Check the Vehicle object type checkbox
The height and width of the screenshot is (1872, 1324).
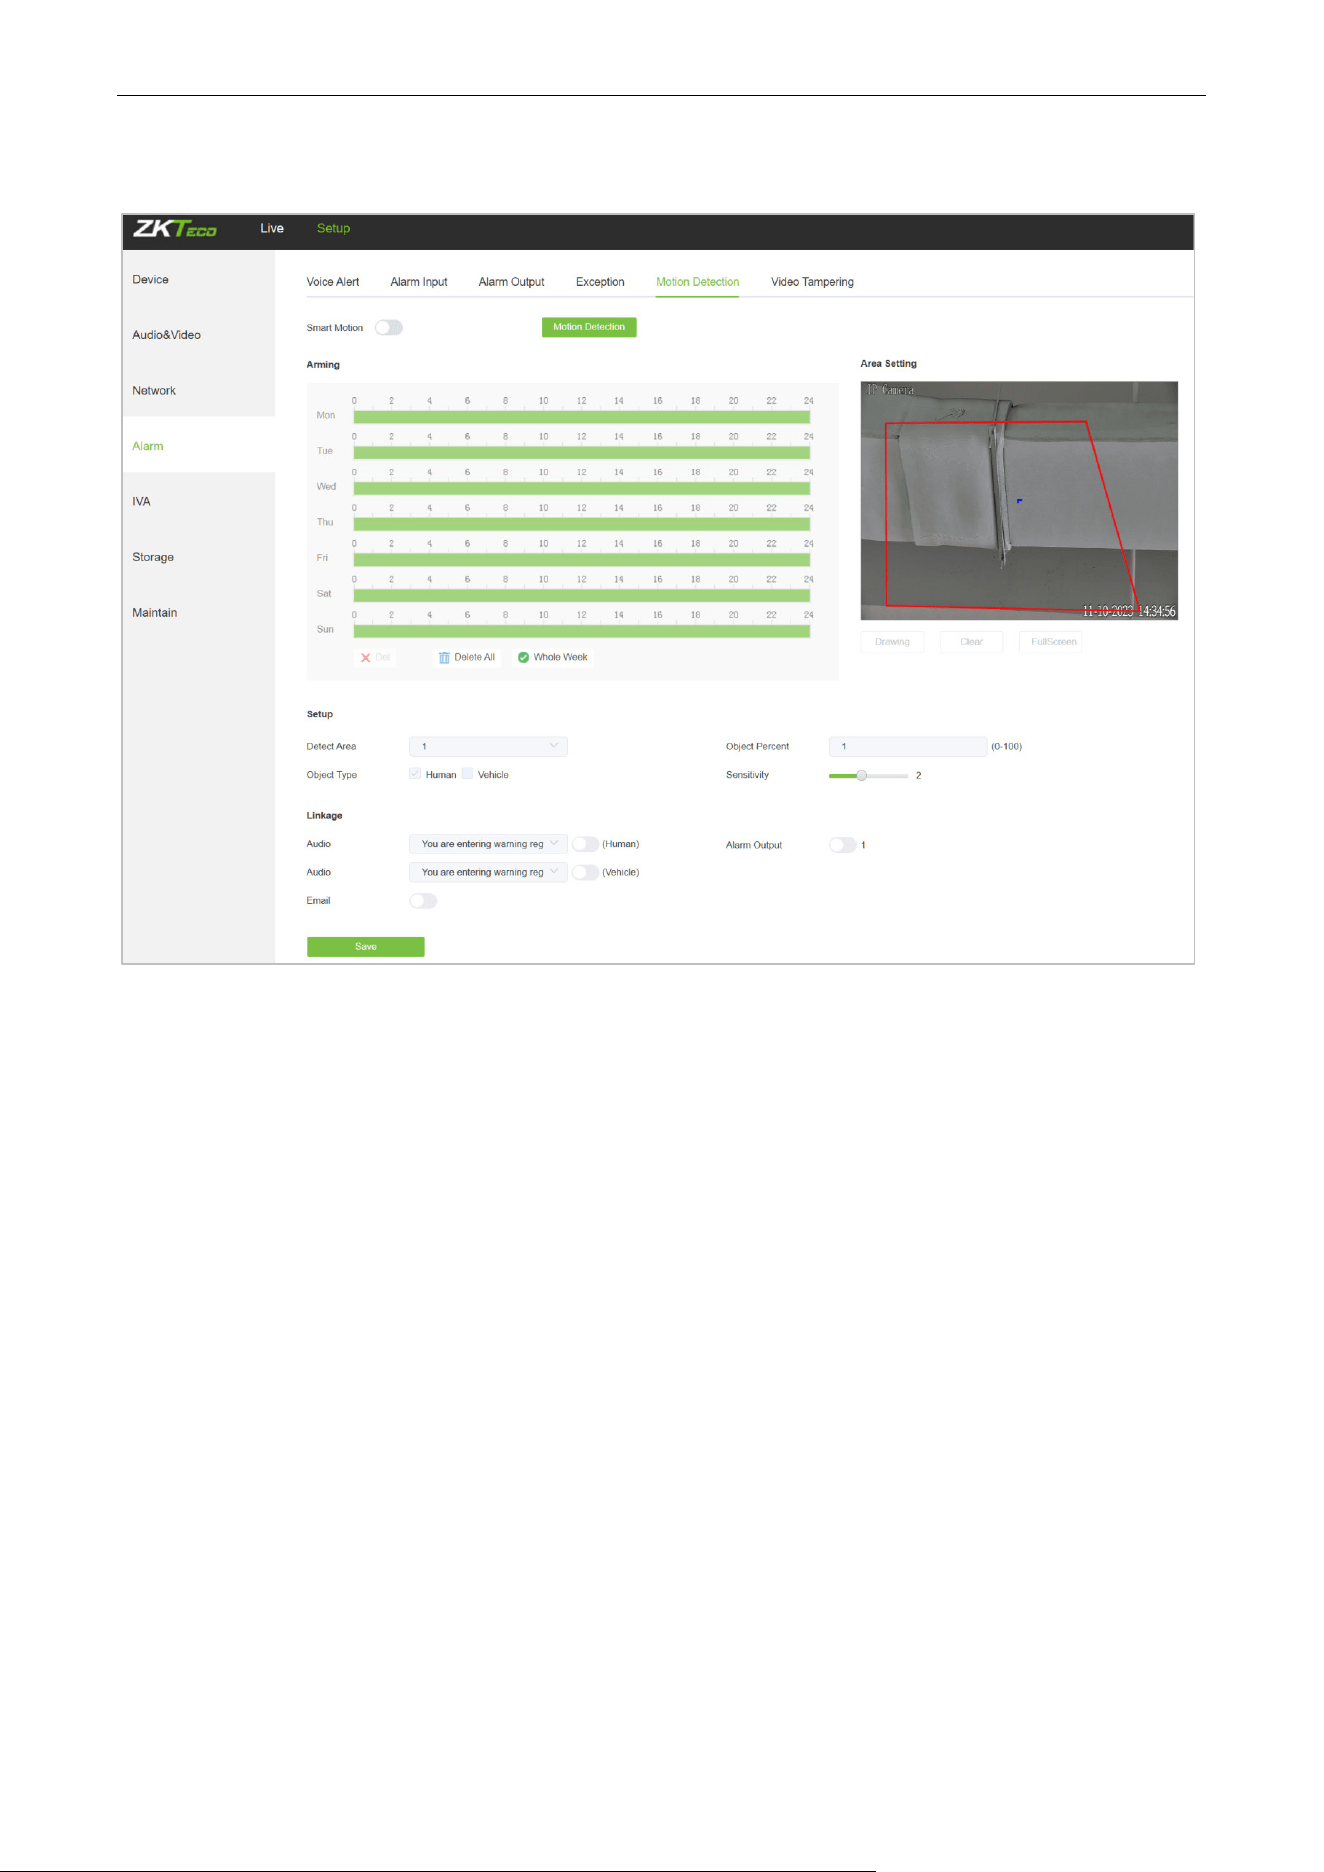point(467,774)
